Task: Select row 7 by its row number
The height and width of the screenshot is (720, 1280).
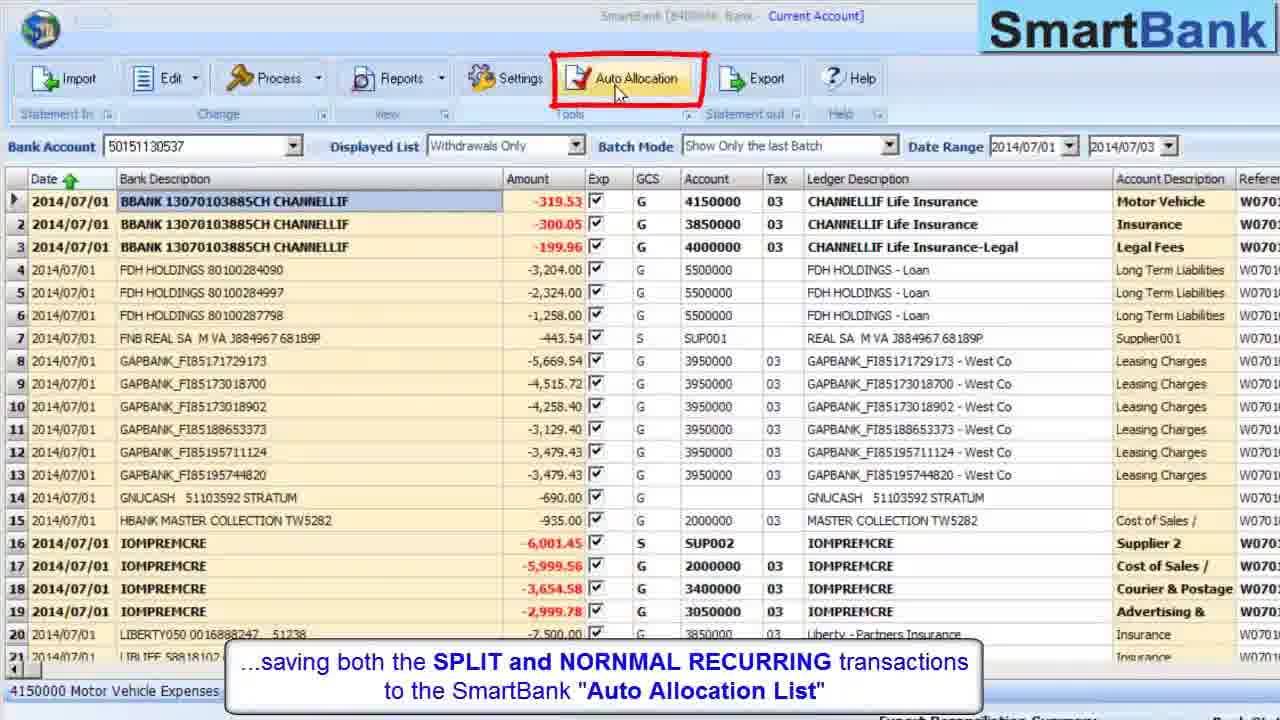Action: pyautogui.click(x=17, y=338)
